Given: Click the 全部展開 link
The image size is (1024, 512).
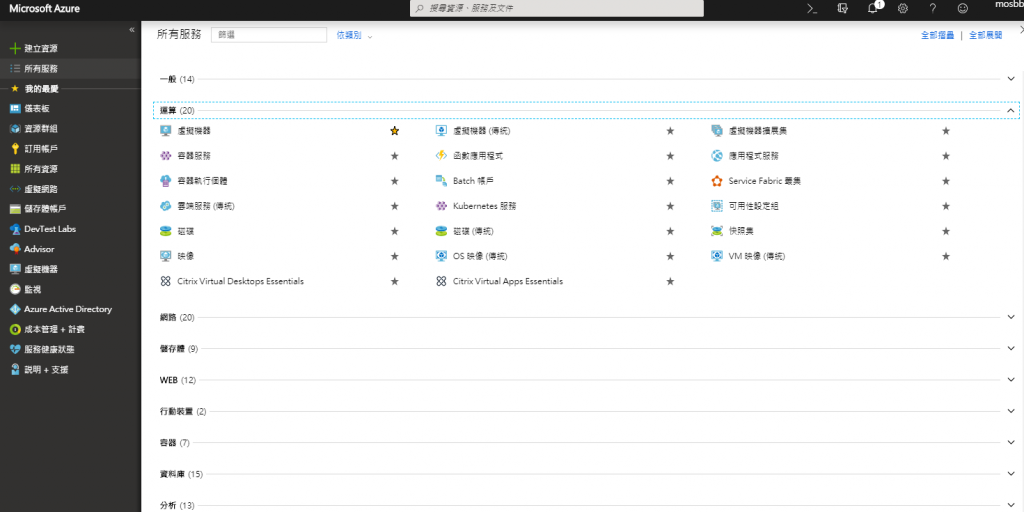Looking at the screenshot, I should [985, 35].
